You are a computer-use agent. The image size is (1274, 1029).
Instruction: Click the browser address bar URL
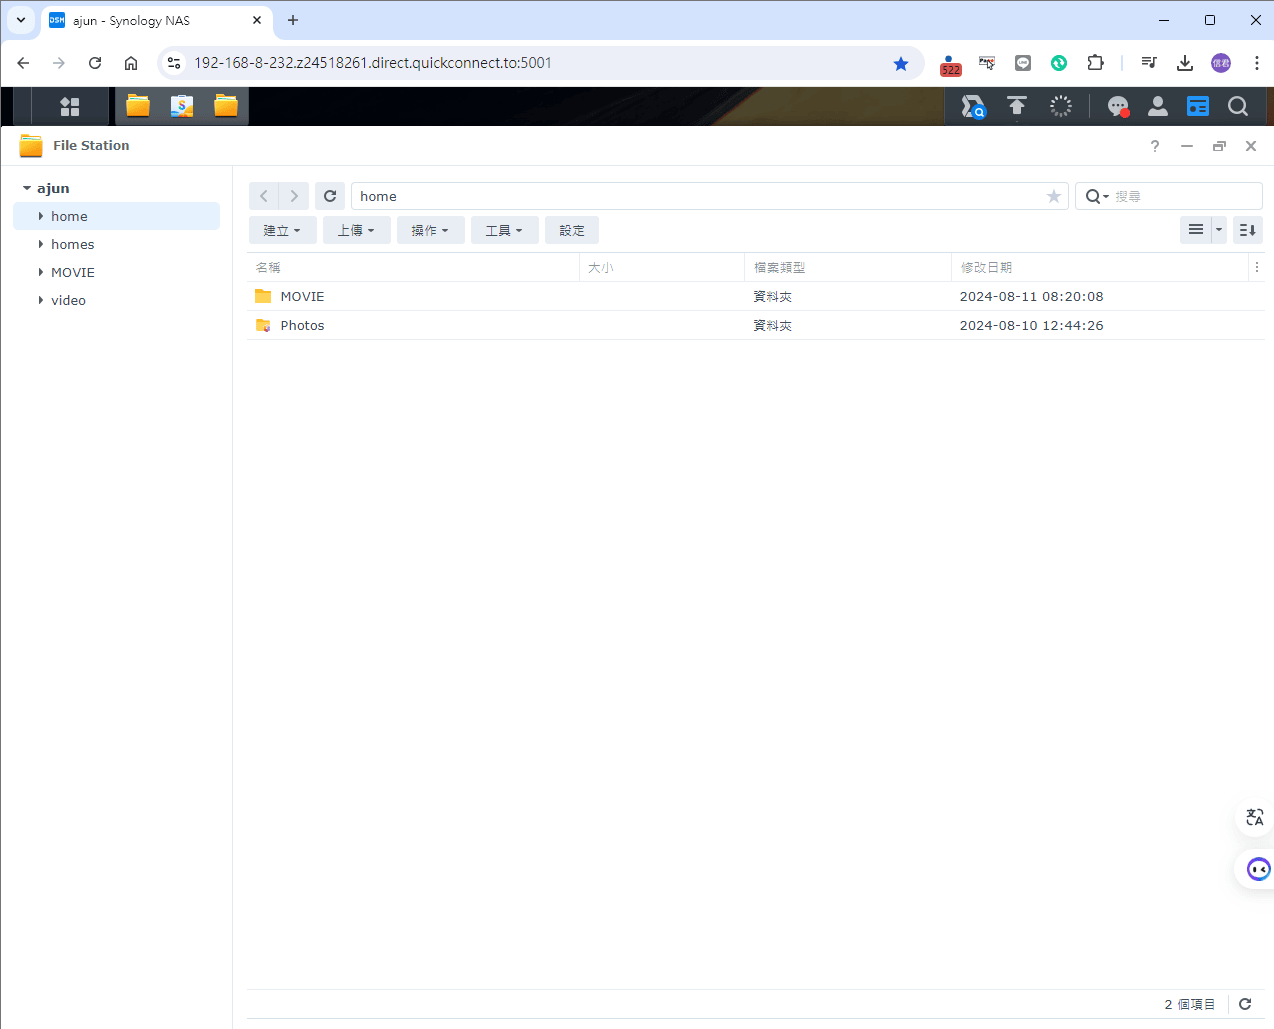[x=373, y=63]
